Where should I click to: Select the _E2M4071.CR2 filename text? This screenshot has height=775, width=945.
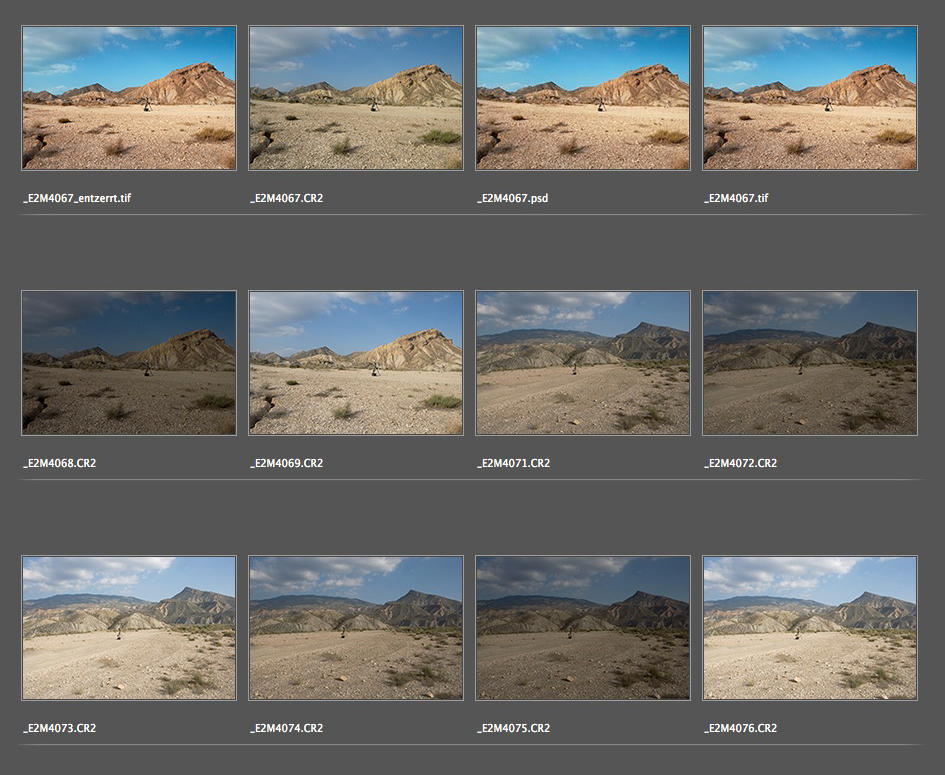pos(513,464)
